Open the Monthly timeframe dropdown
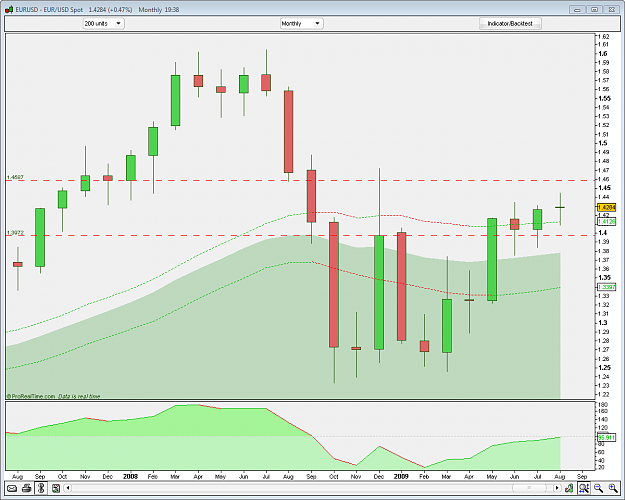Screen dimensions: 625x500 pyautogui.click(x=301, y=24)
